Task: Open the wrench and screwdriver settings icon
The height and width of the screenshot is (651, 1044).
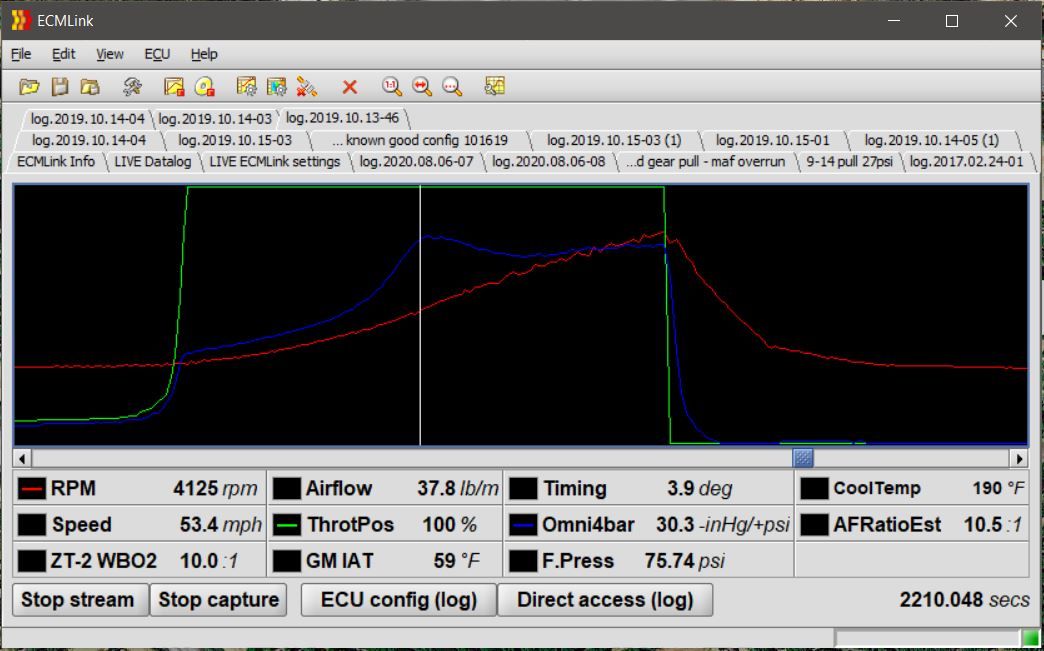Action: coord(132,87)
